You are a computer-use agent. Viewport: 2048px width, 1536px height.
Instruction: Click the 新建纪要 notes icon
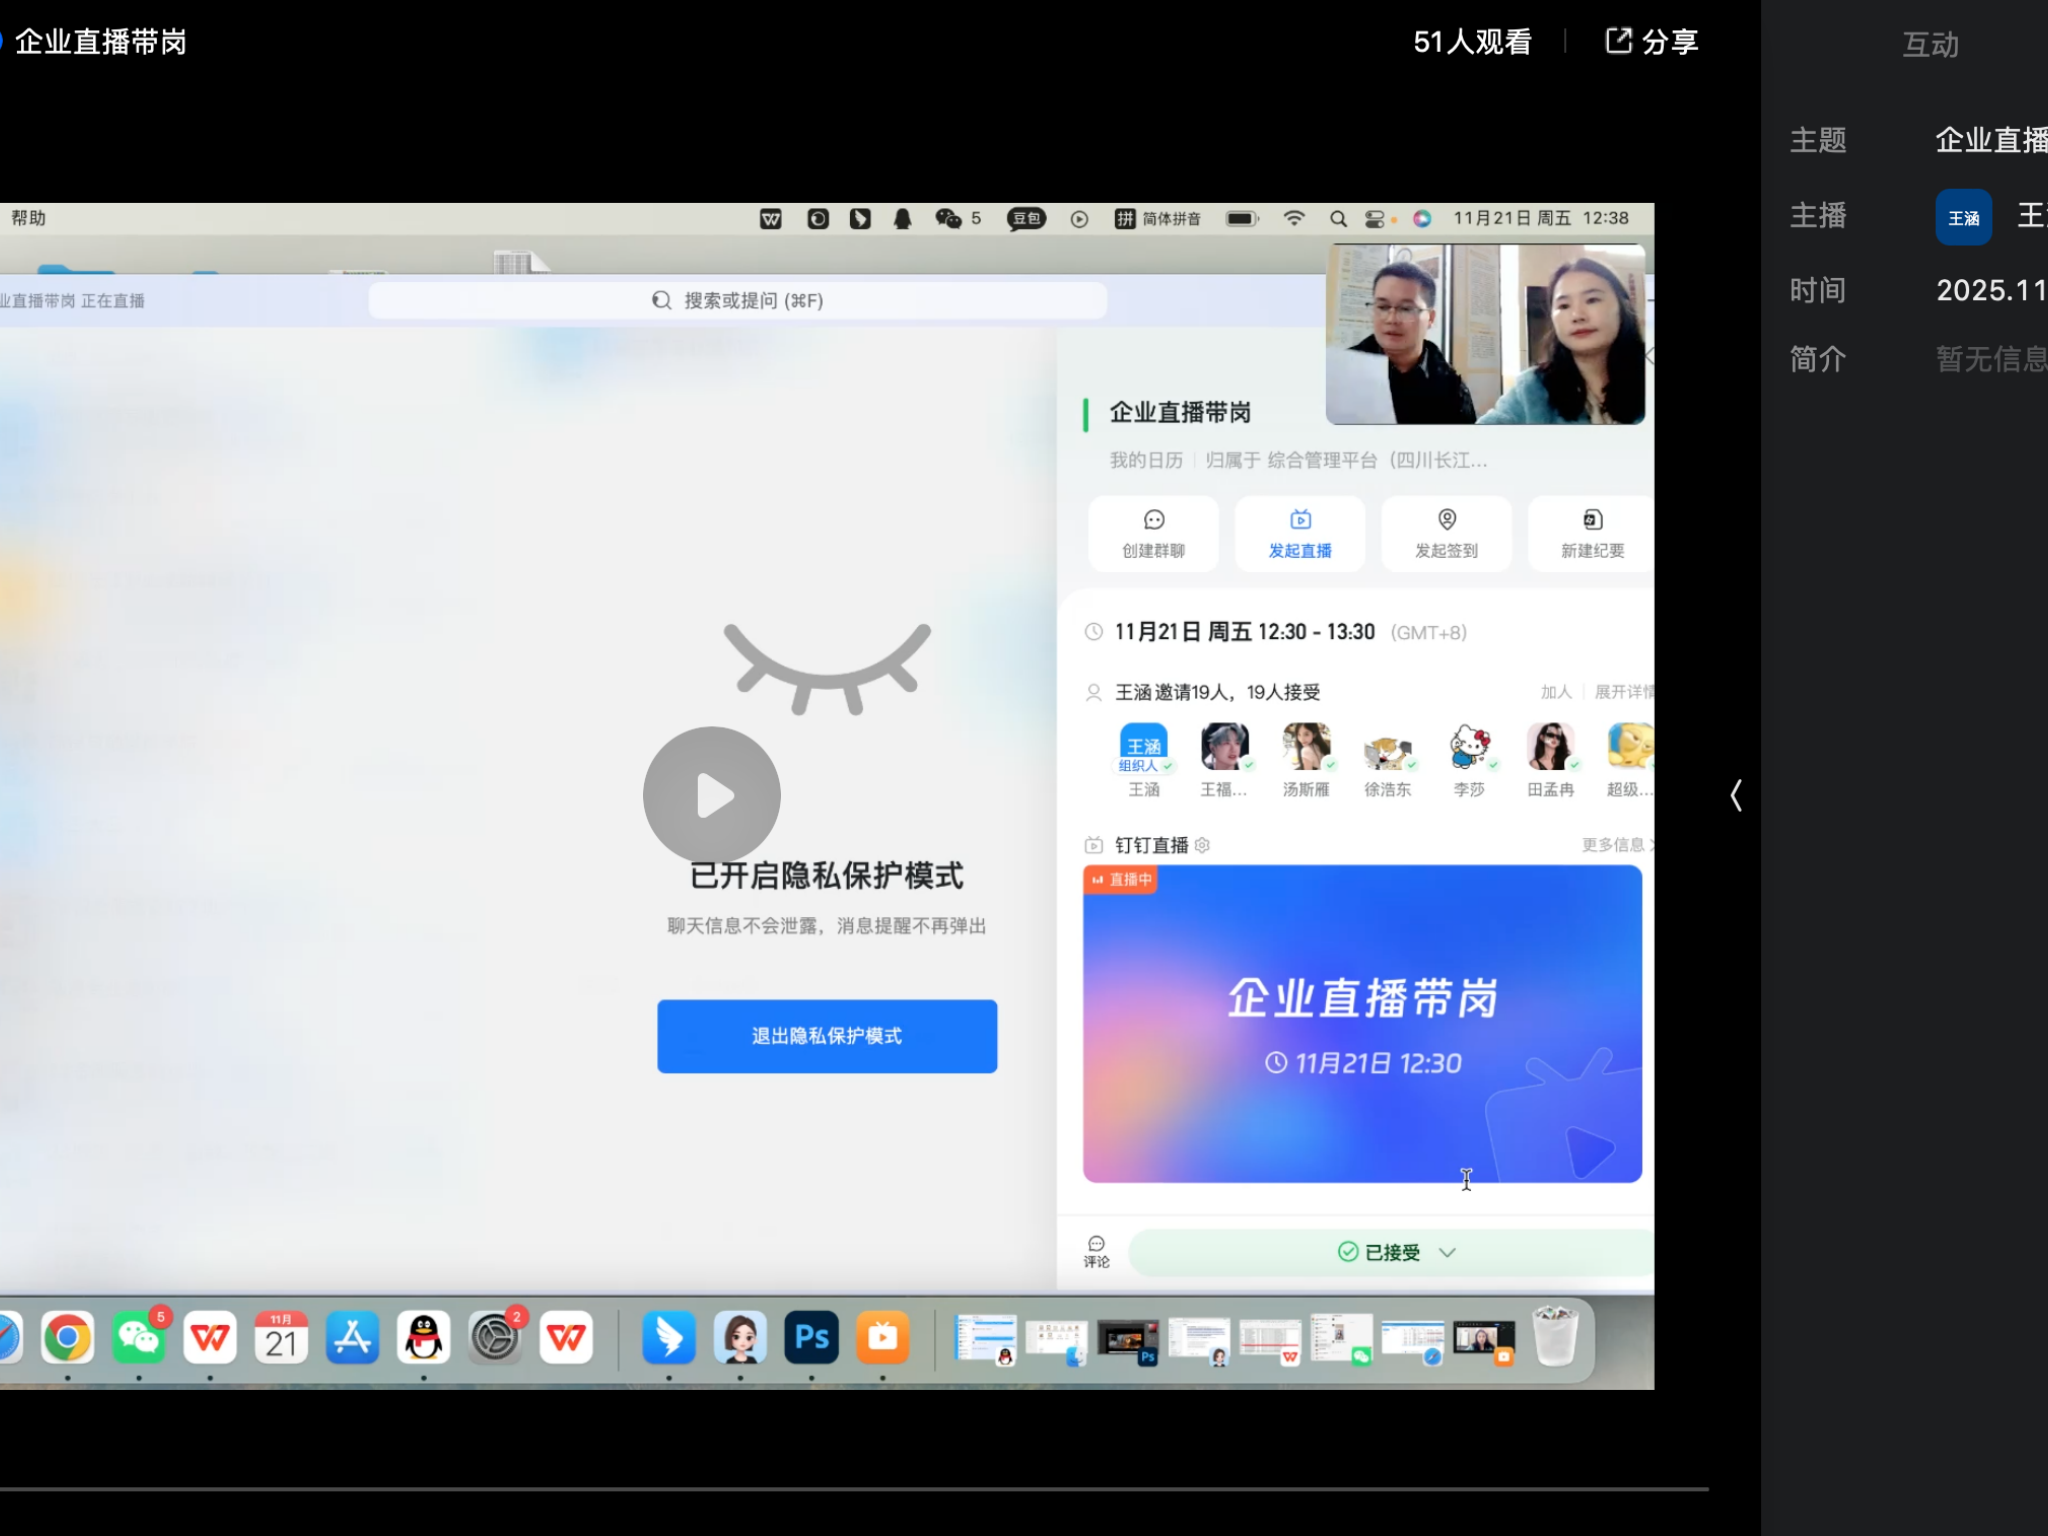click(x=1592, y=520)
